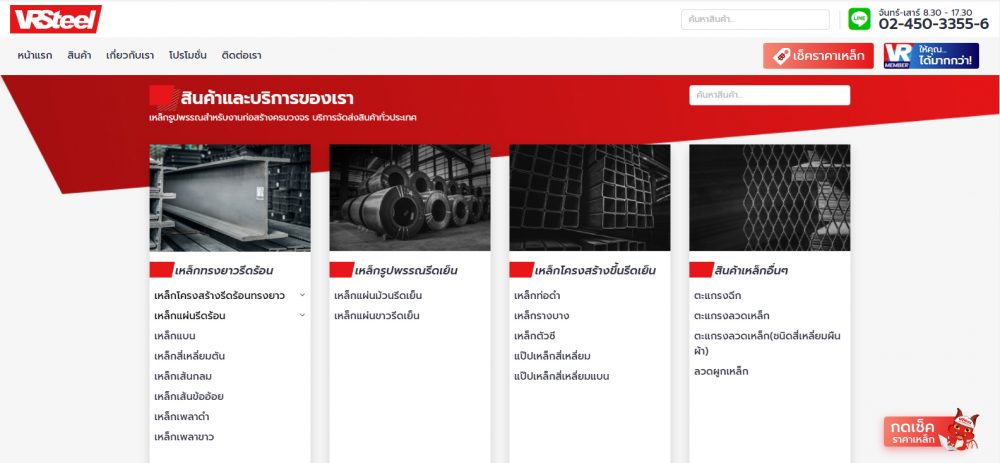Open the expanded metal mesh thumbnail
This screenshot has height=463, width=1000.
[x=769, y=197]
